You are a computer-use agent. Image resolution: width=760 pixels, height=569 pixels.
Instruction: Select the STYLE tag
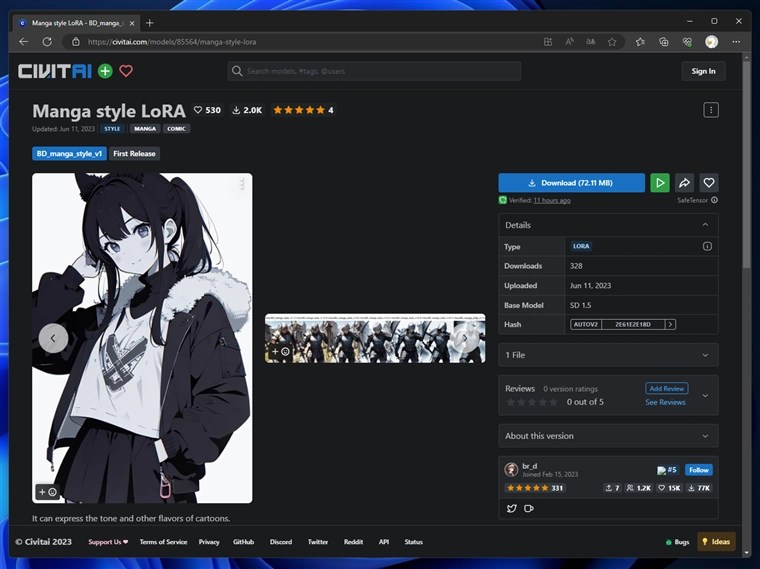(x=112, y=128)
